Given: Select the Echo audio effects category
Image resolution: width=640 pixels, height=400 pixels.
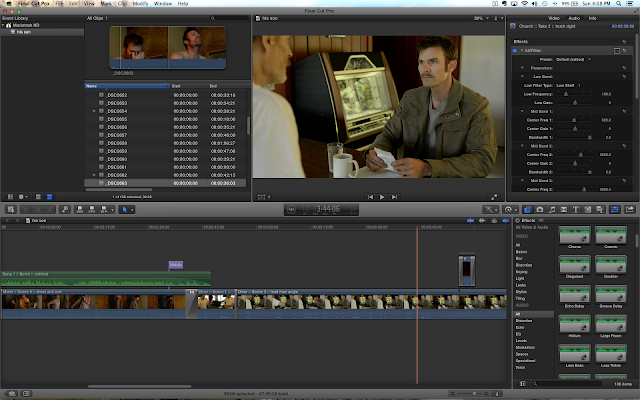Looking at the screenshot, I should [520, 327].
